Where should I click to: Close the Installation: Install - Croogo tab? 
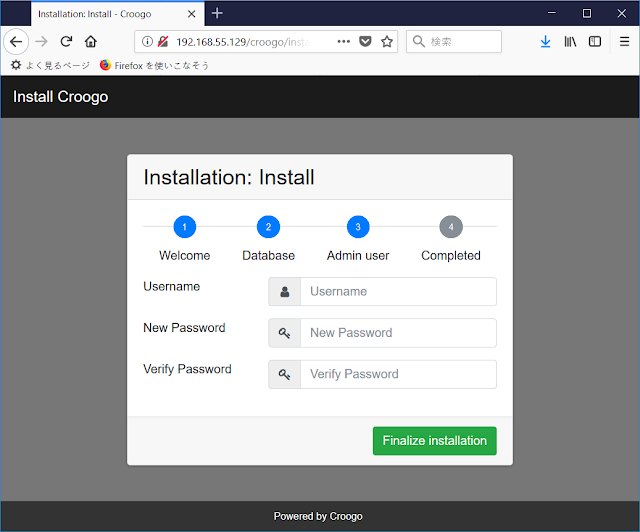coord(191,14)
